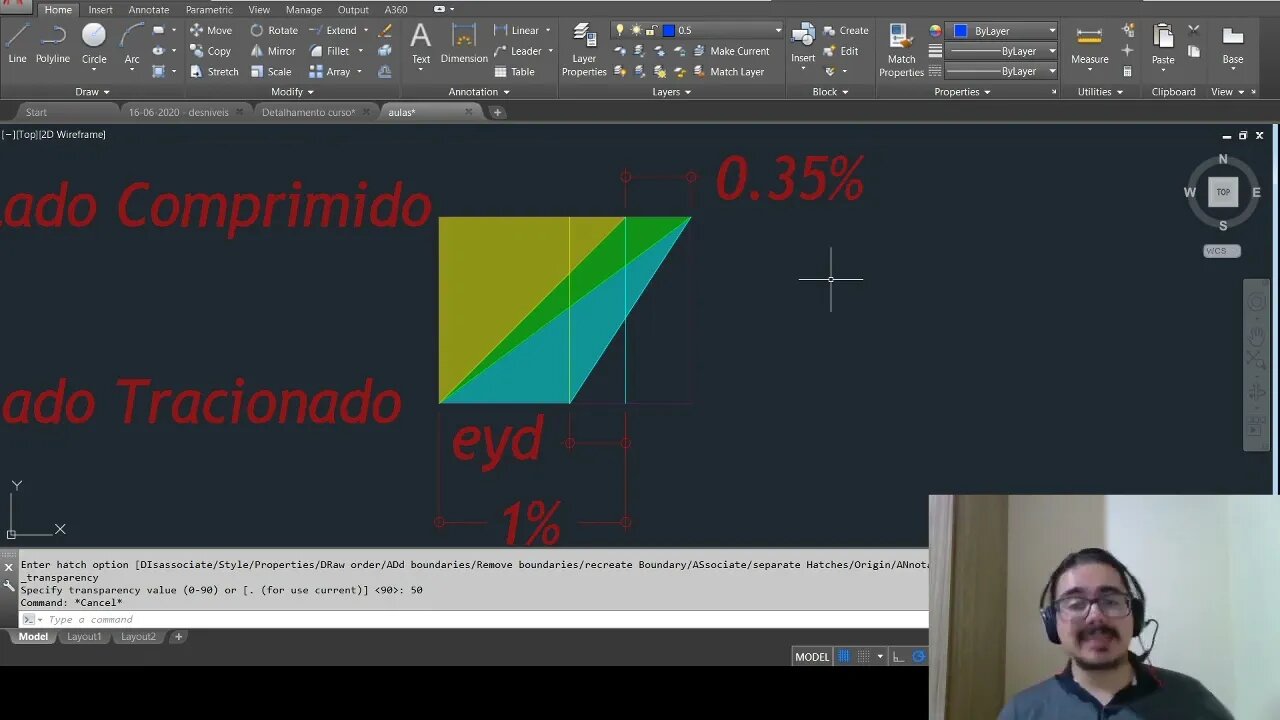Open the Parametric ribbon tab
This screenshot has height=720, width=1280.
[x=209, y=10]
